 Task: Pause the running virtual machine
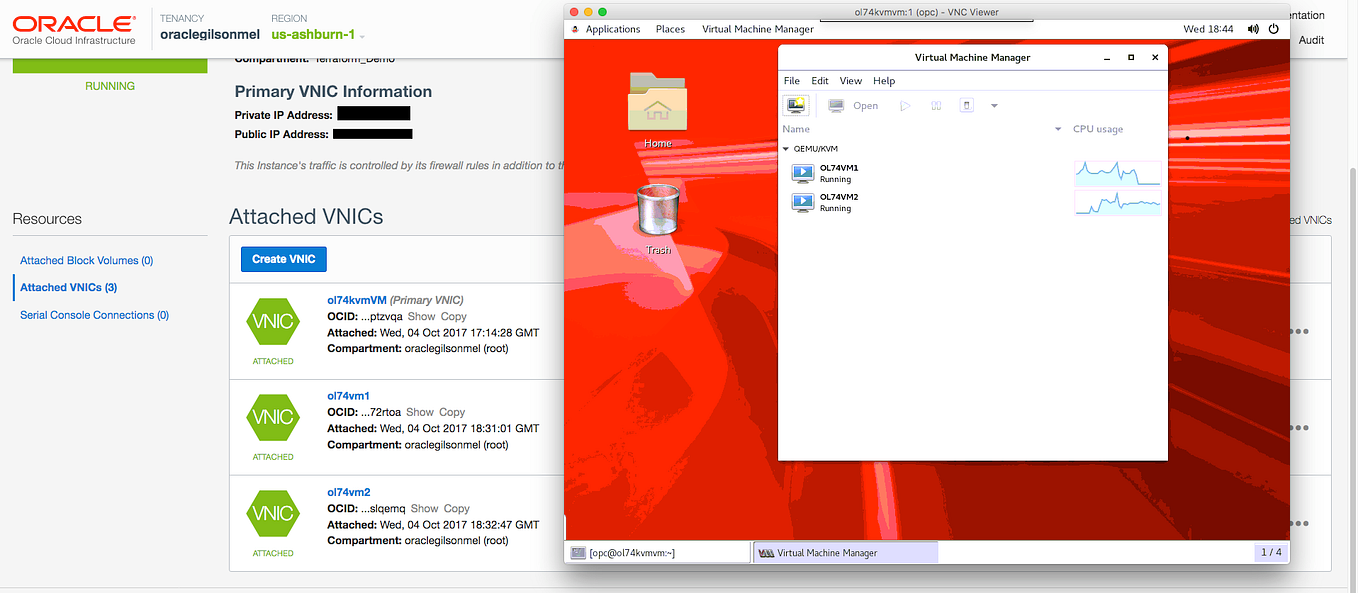coord(935,105)
